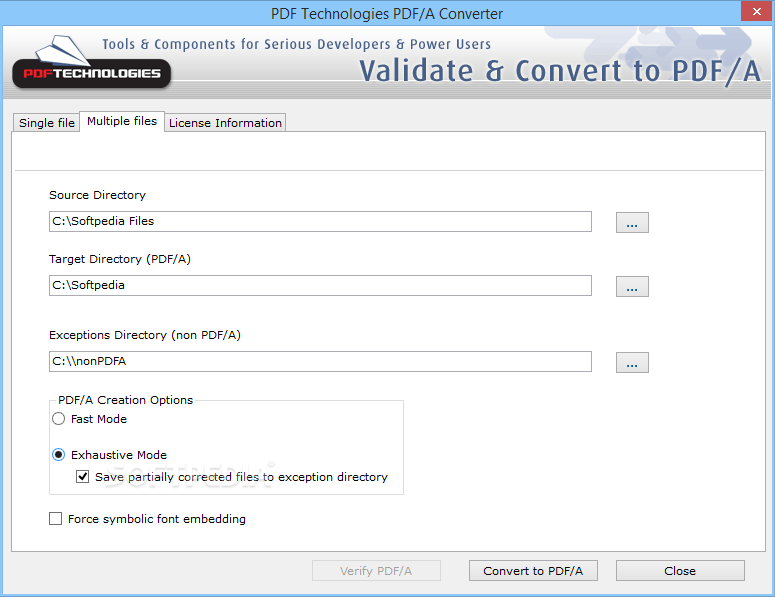Focus the Target Directory path field
This screenshot has width=775, height=597.
pyautogui.click(x=320, y=285)
